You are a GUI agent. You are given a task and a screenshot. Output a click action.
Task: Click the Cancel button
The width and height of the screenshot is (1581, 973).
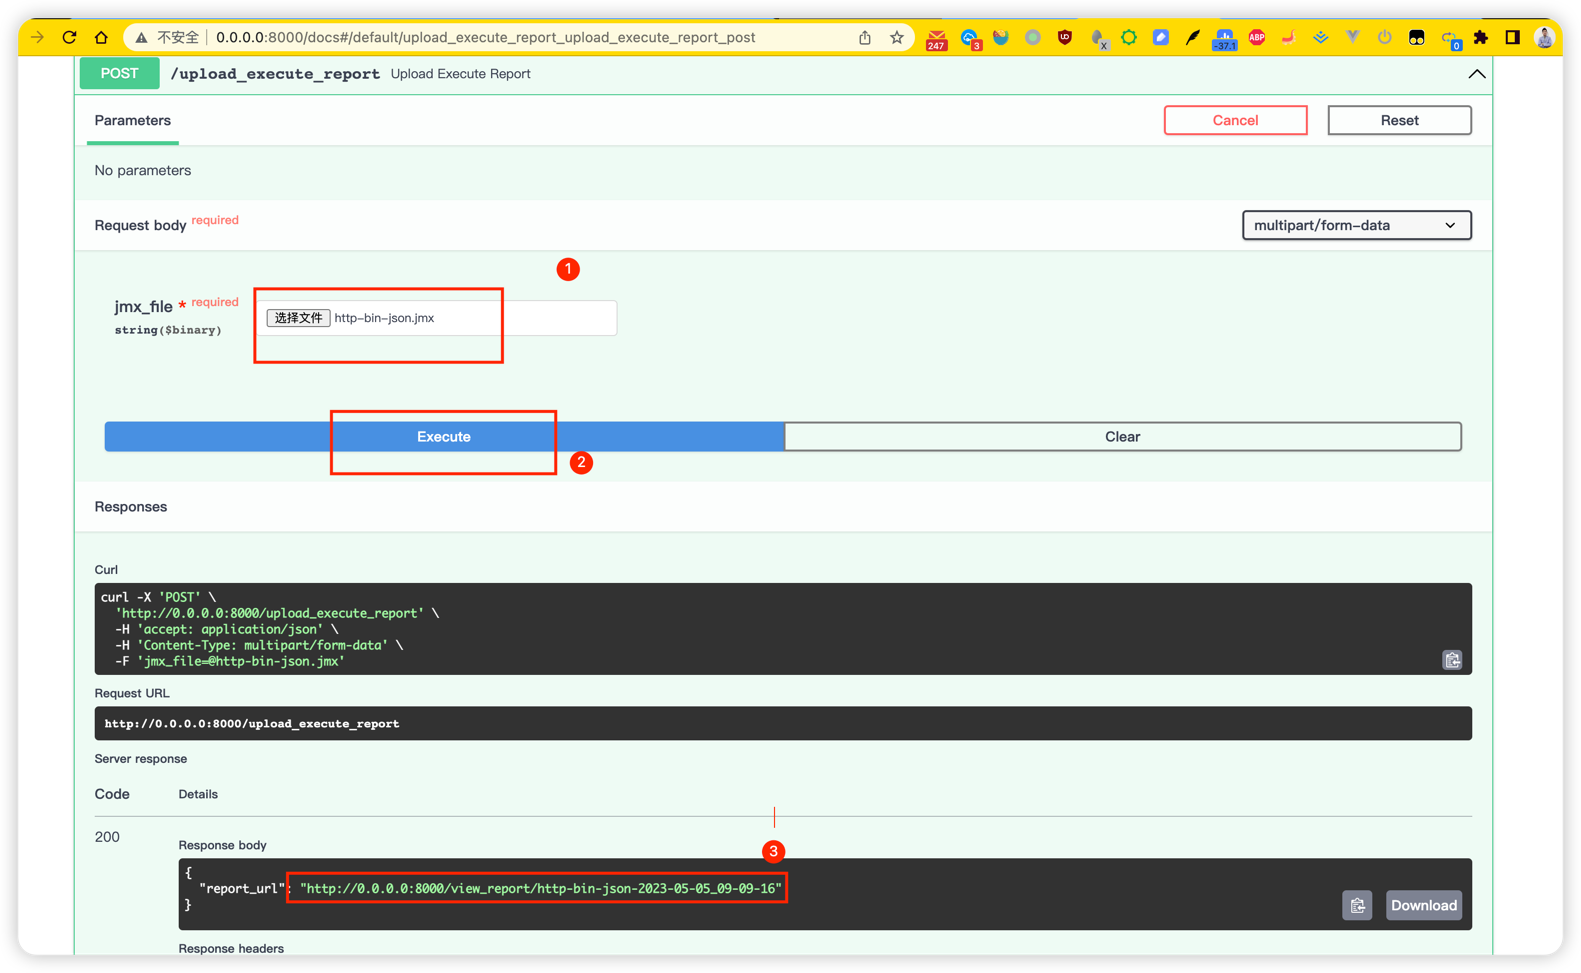coord(1235,120)
